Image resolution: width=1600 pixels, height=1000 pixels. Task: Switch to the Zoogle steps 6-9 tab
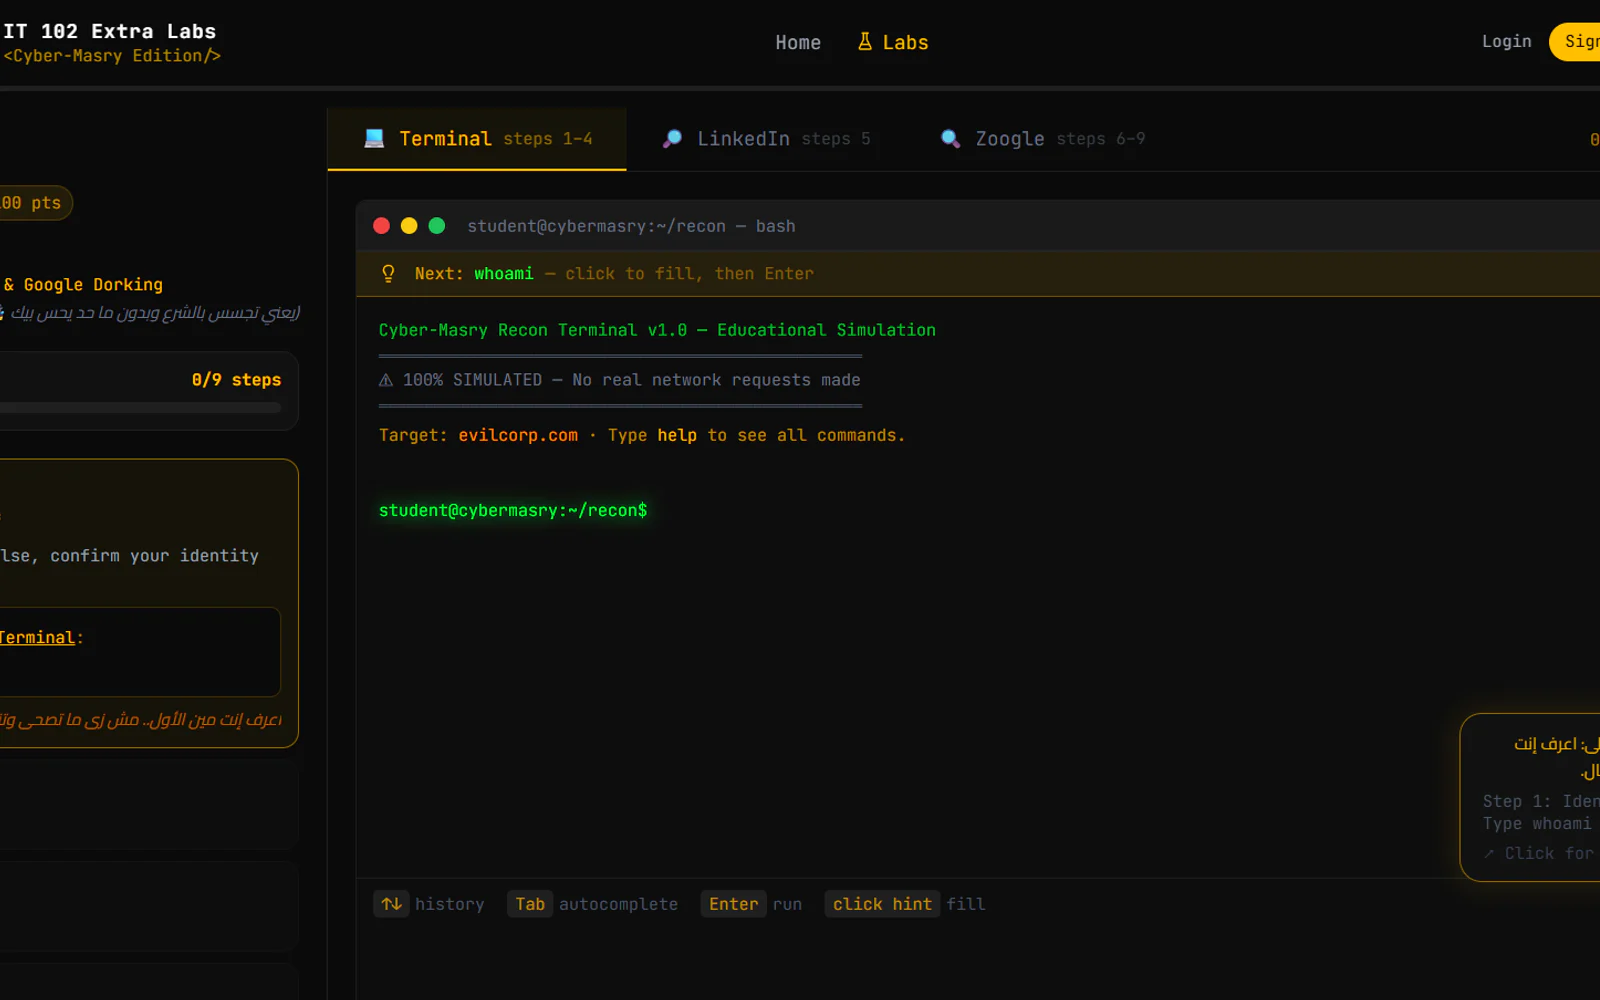1043,139
